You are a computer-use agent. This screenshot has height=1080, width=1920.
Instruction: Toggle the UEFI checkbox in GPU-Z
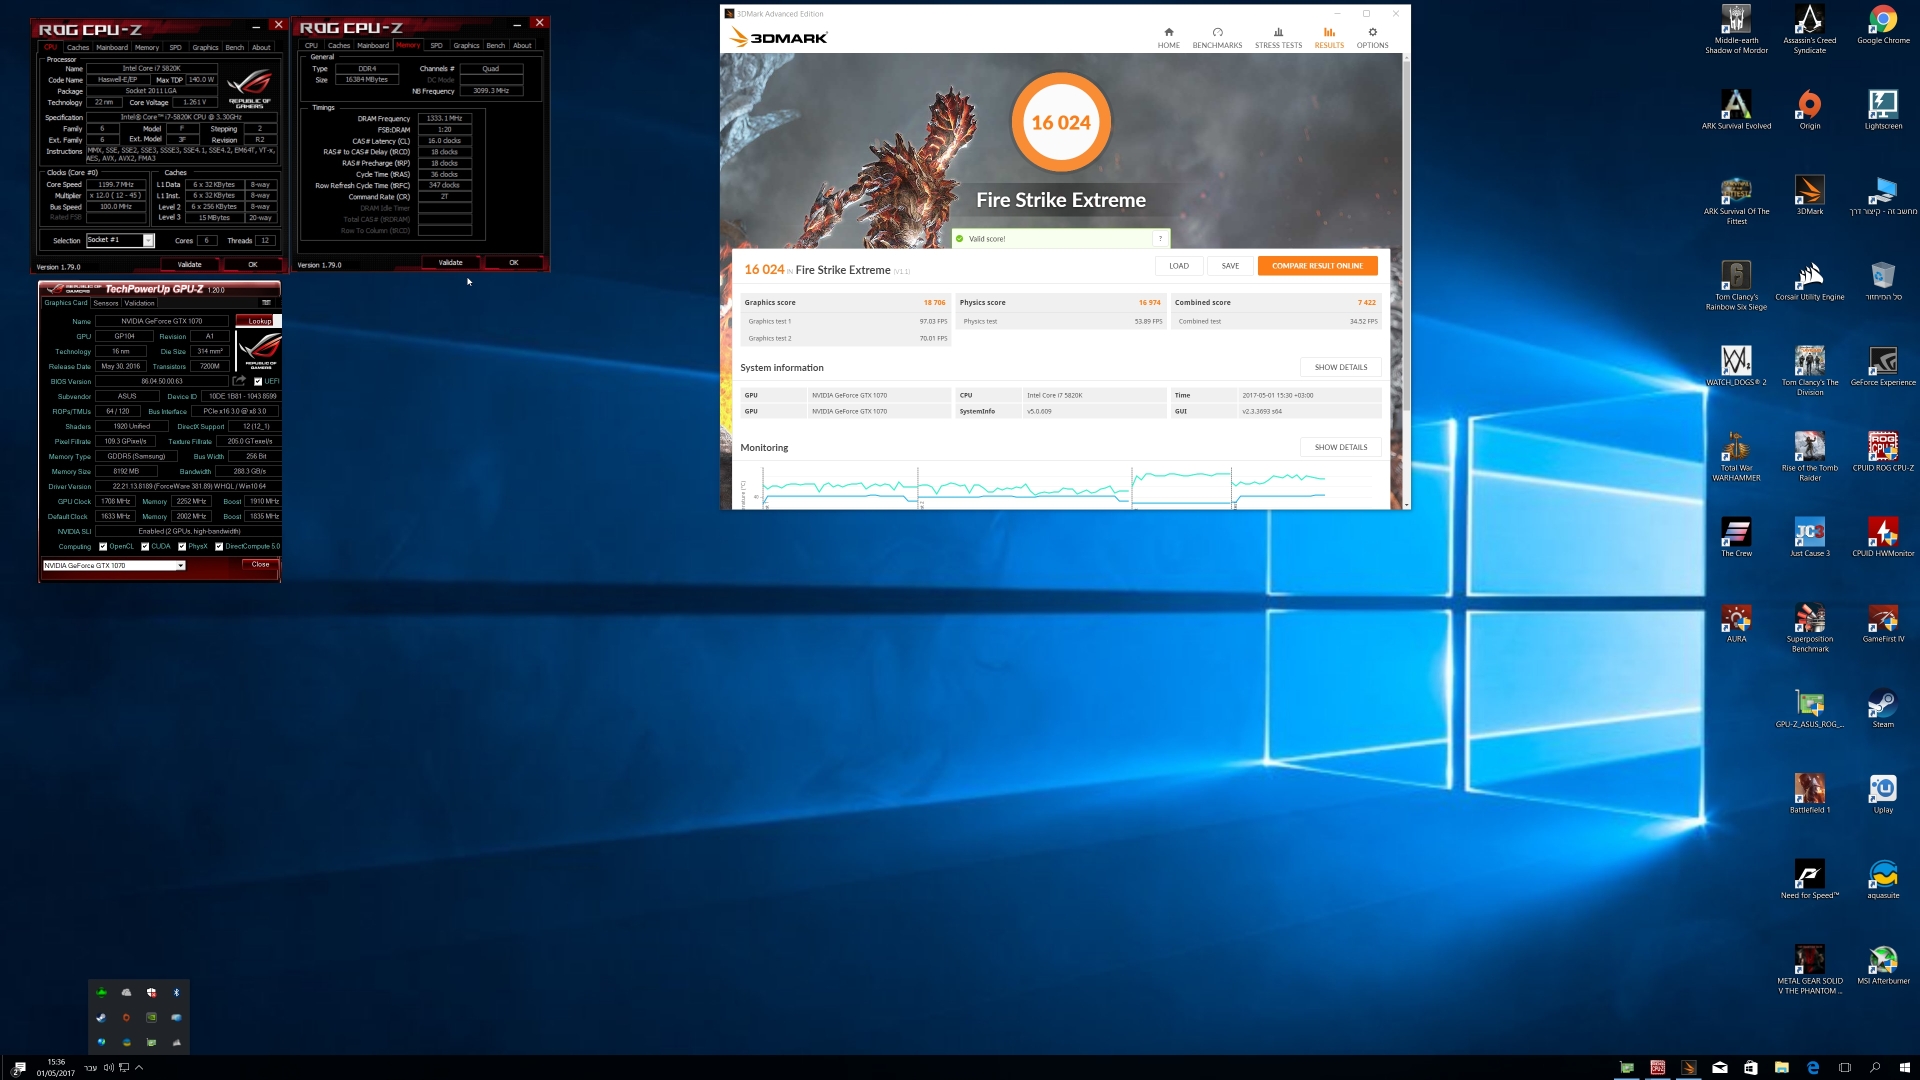258,381
